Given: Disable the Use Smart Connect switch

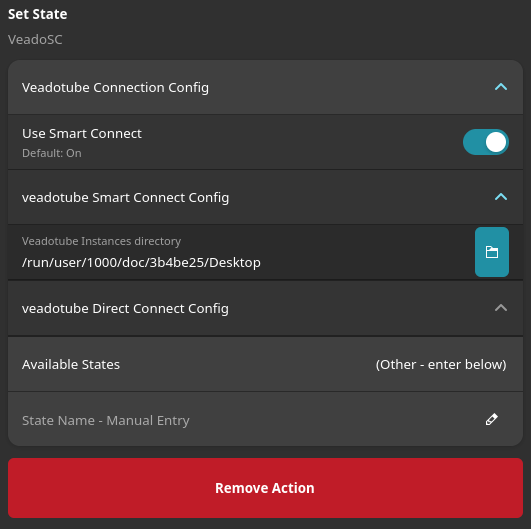Looking at the screenshot, I should (486, 142).
